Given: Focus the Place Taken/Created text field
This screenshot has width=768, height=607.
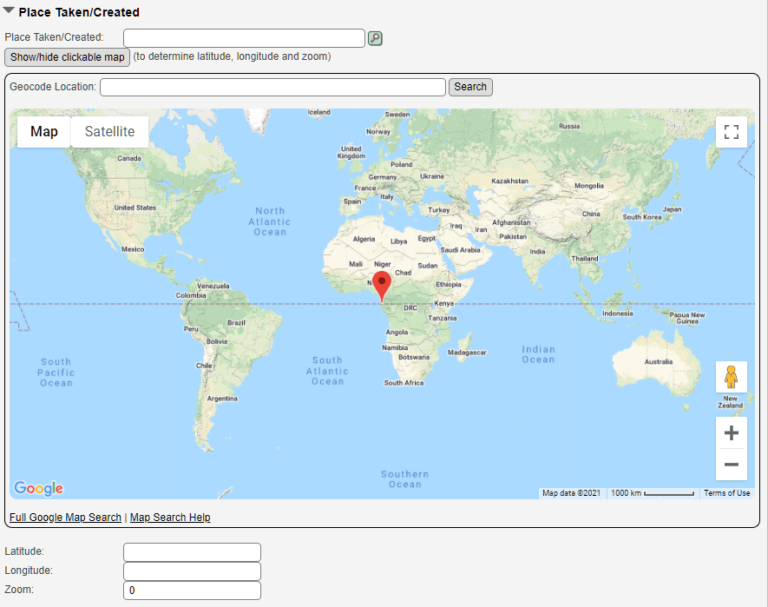Looking at the screenshot, I should coord(244,38).
